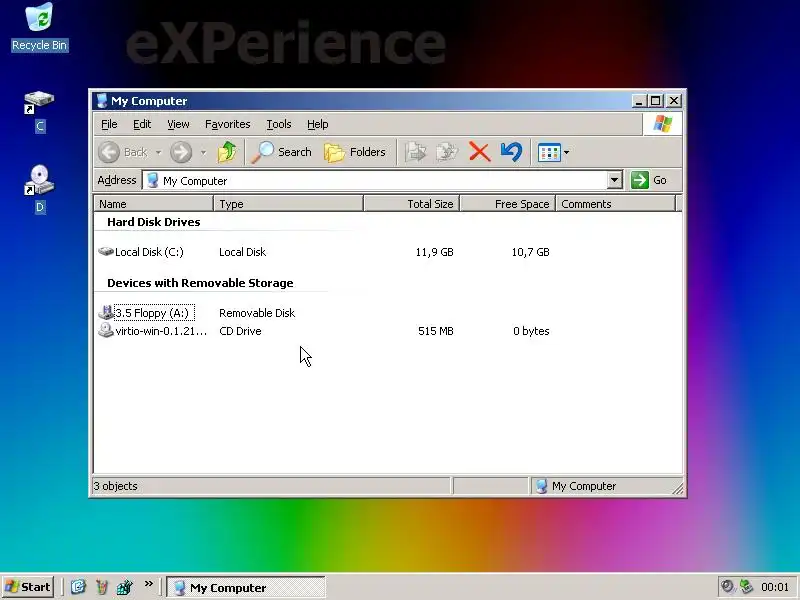Click the first system tray icon

(x=727, y=587)
